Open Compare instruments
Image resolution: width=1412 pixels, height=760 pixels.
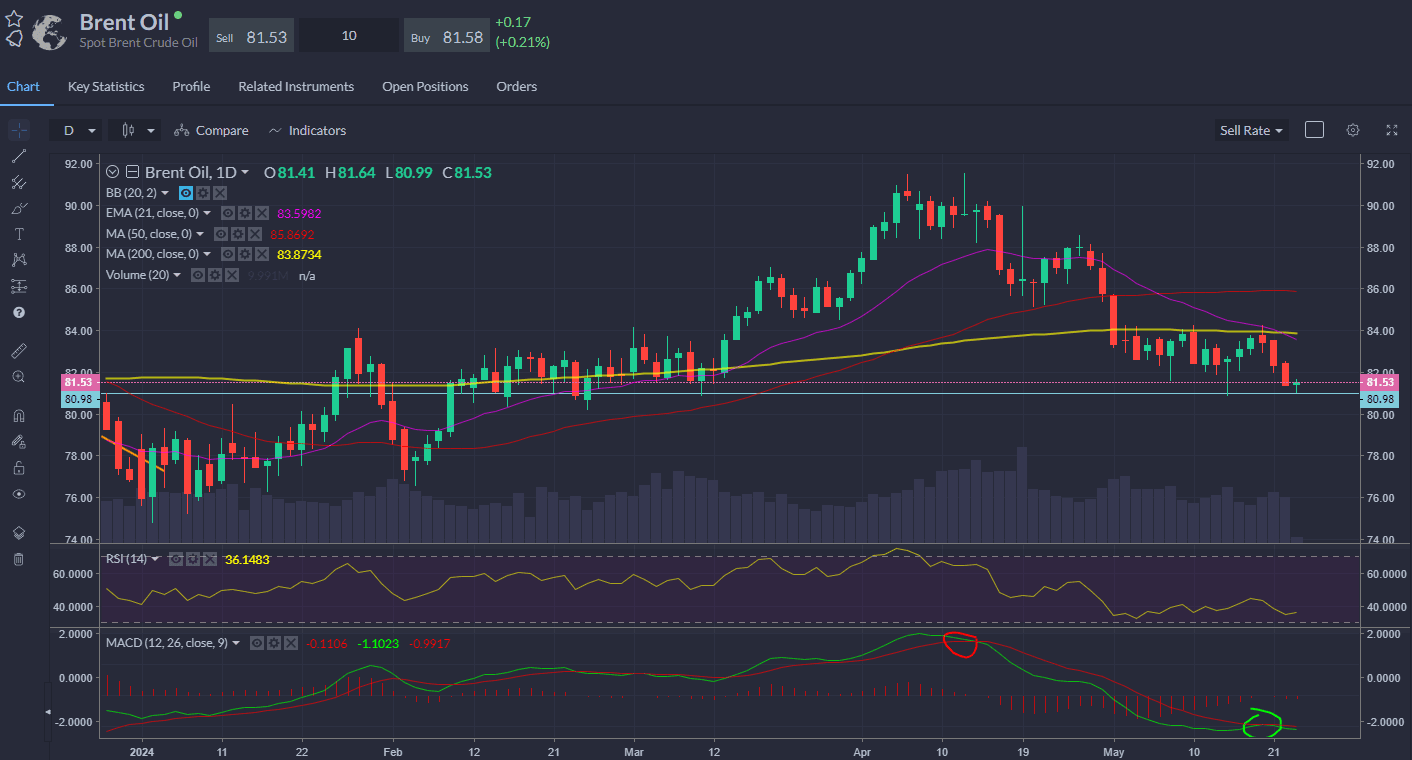coord(211,130)
